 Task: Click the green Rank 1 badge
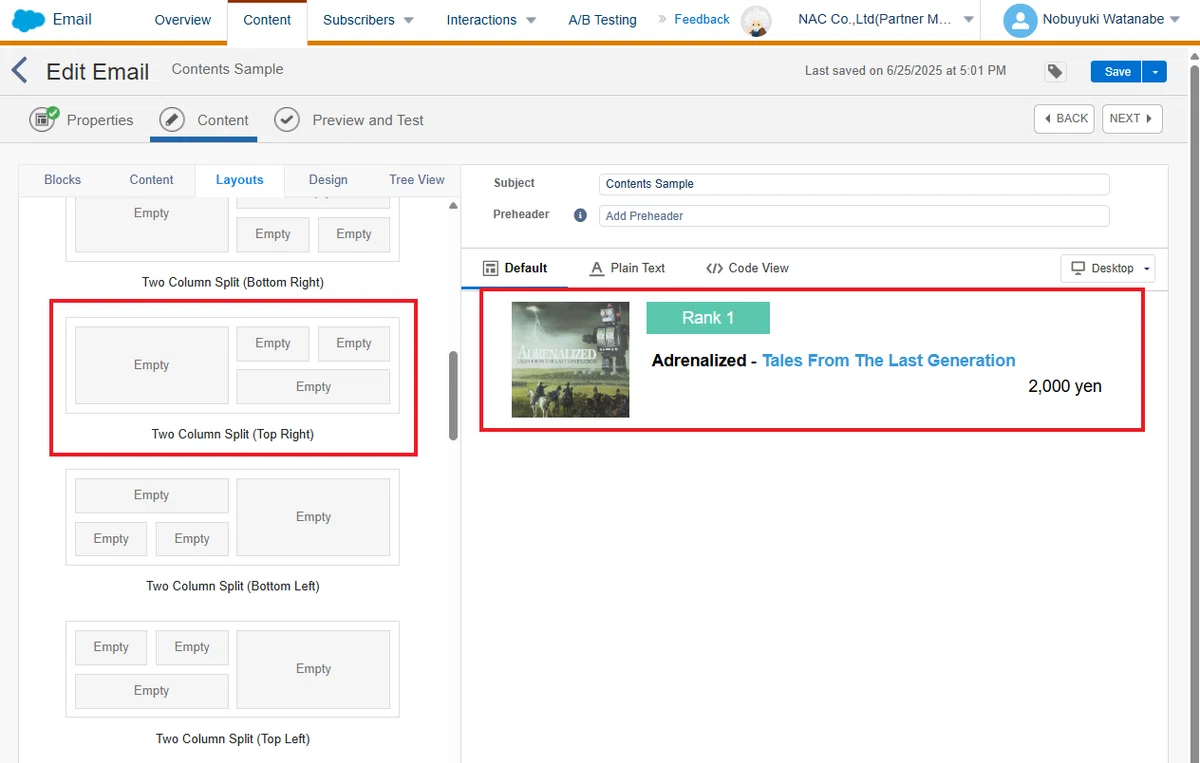coord(708,318)
